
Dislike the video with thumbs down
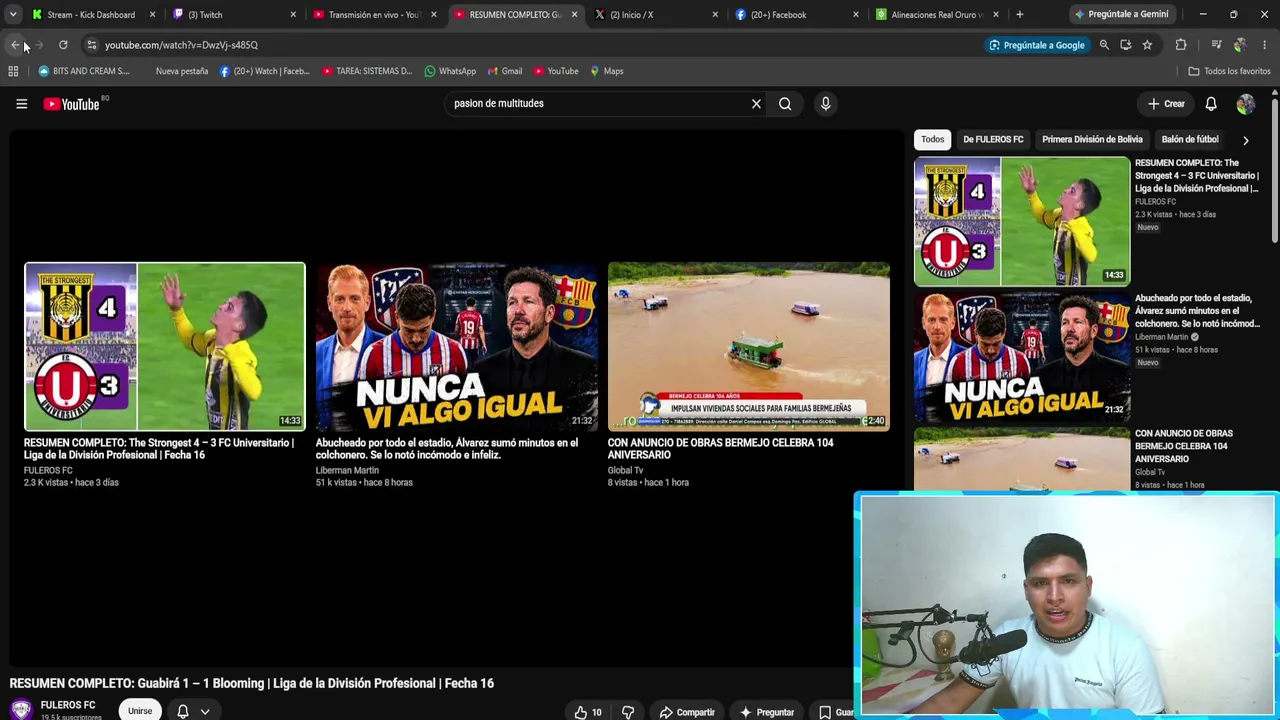point(628,712)
